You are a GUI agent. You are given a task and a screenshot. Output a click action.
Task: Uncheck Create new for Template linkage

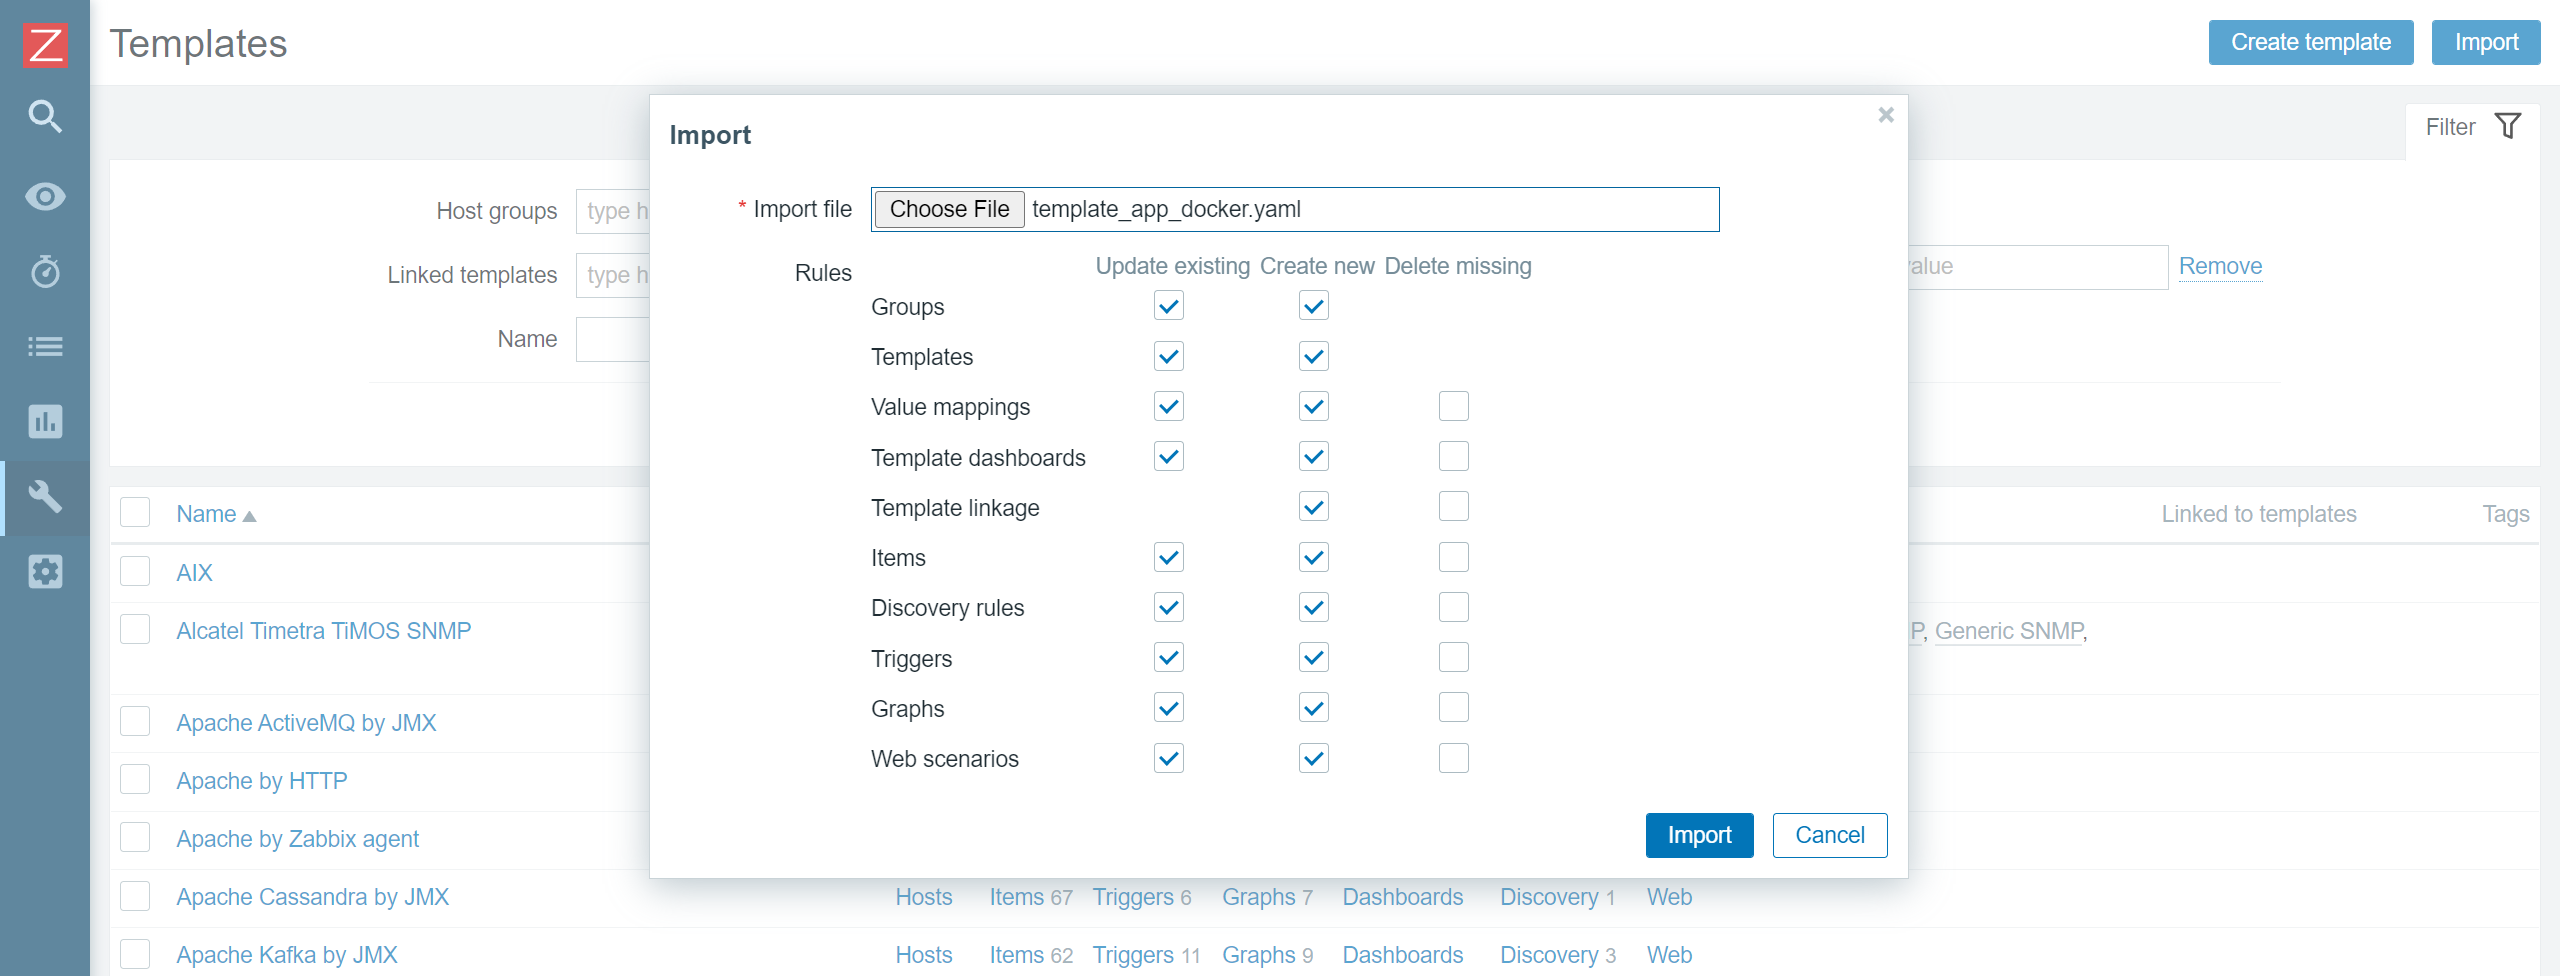[x=1314, y=507]
